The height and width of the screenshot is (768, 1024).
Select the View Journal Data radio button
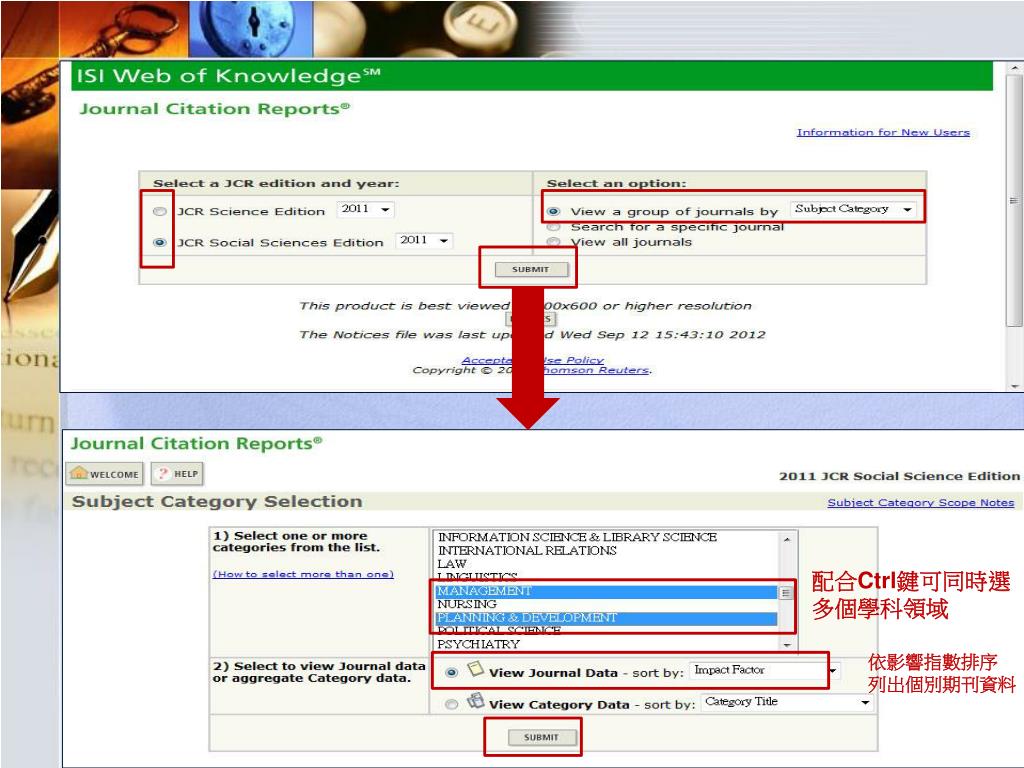click(451, 673)
